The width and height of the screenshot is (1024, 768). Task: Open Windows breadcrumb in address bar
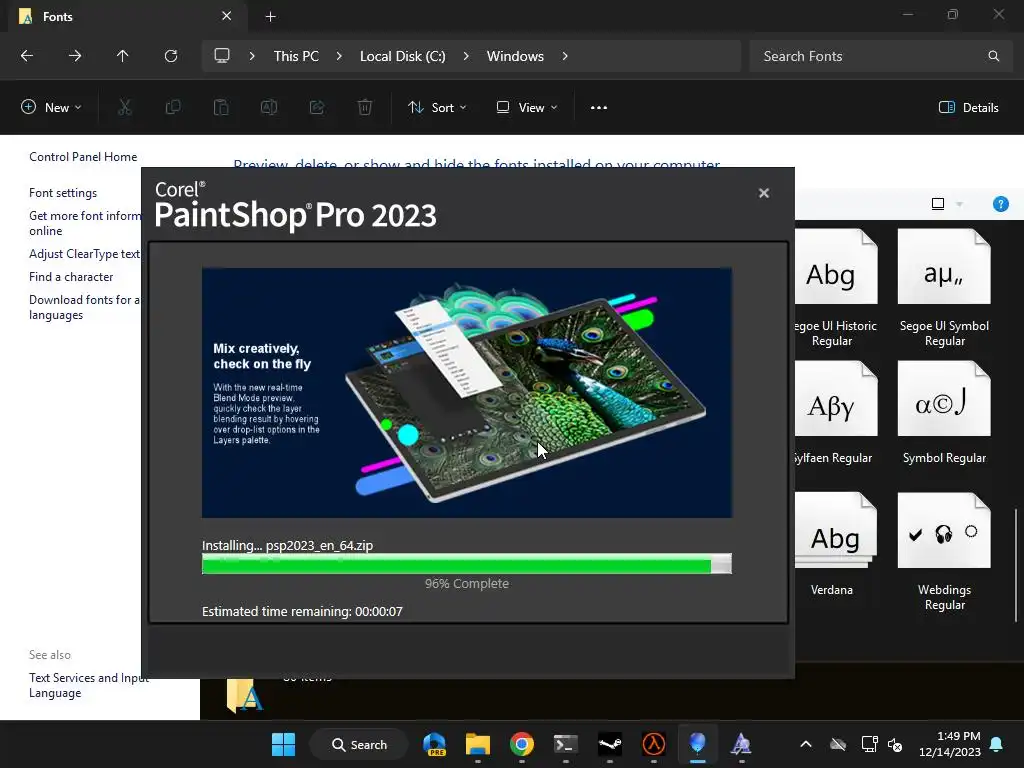[515, 56]
